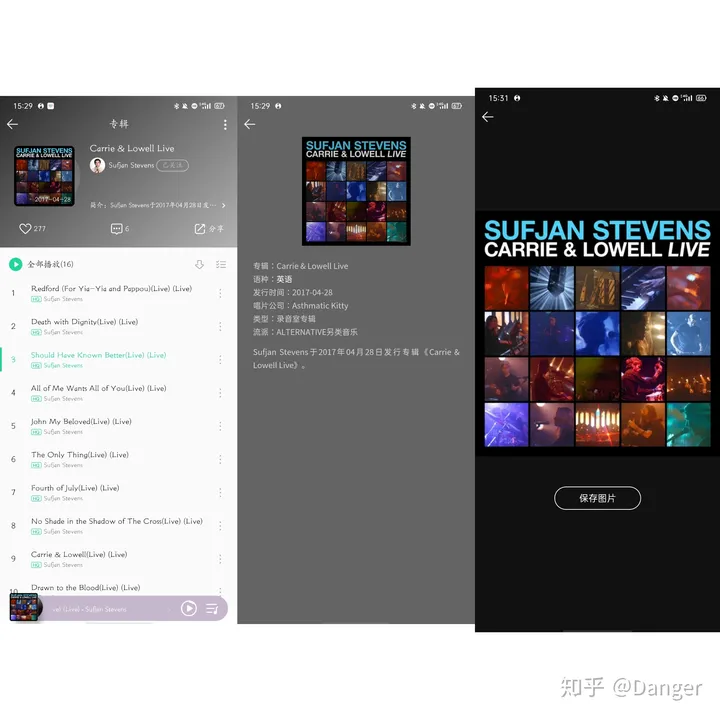Tap ALTERNATIVE genre line
This screenshot has height=720, width=720.
click(x=305, y=332)
